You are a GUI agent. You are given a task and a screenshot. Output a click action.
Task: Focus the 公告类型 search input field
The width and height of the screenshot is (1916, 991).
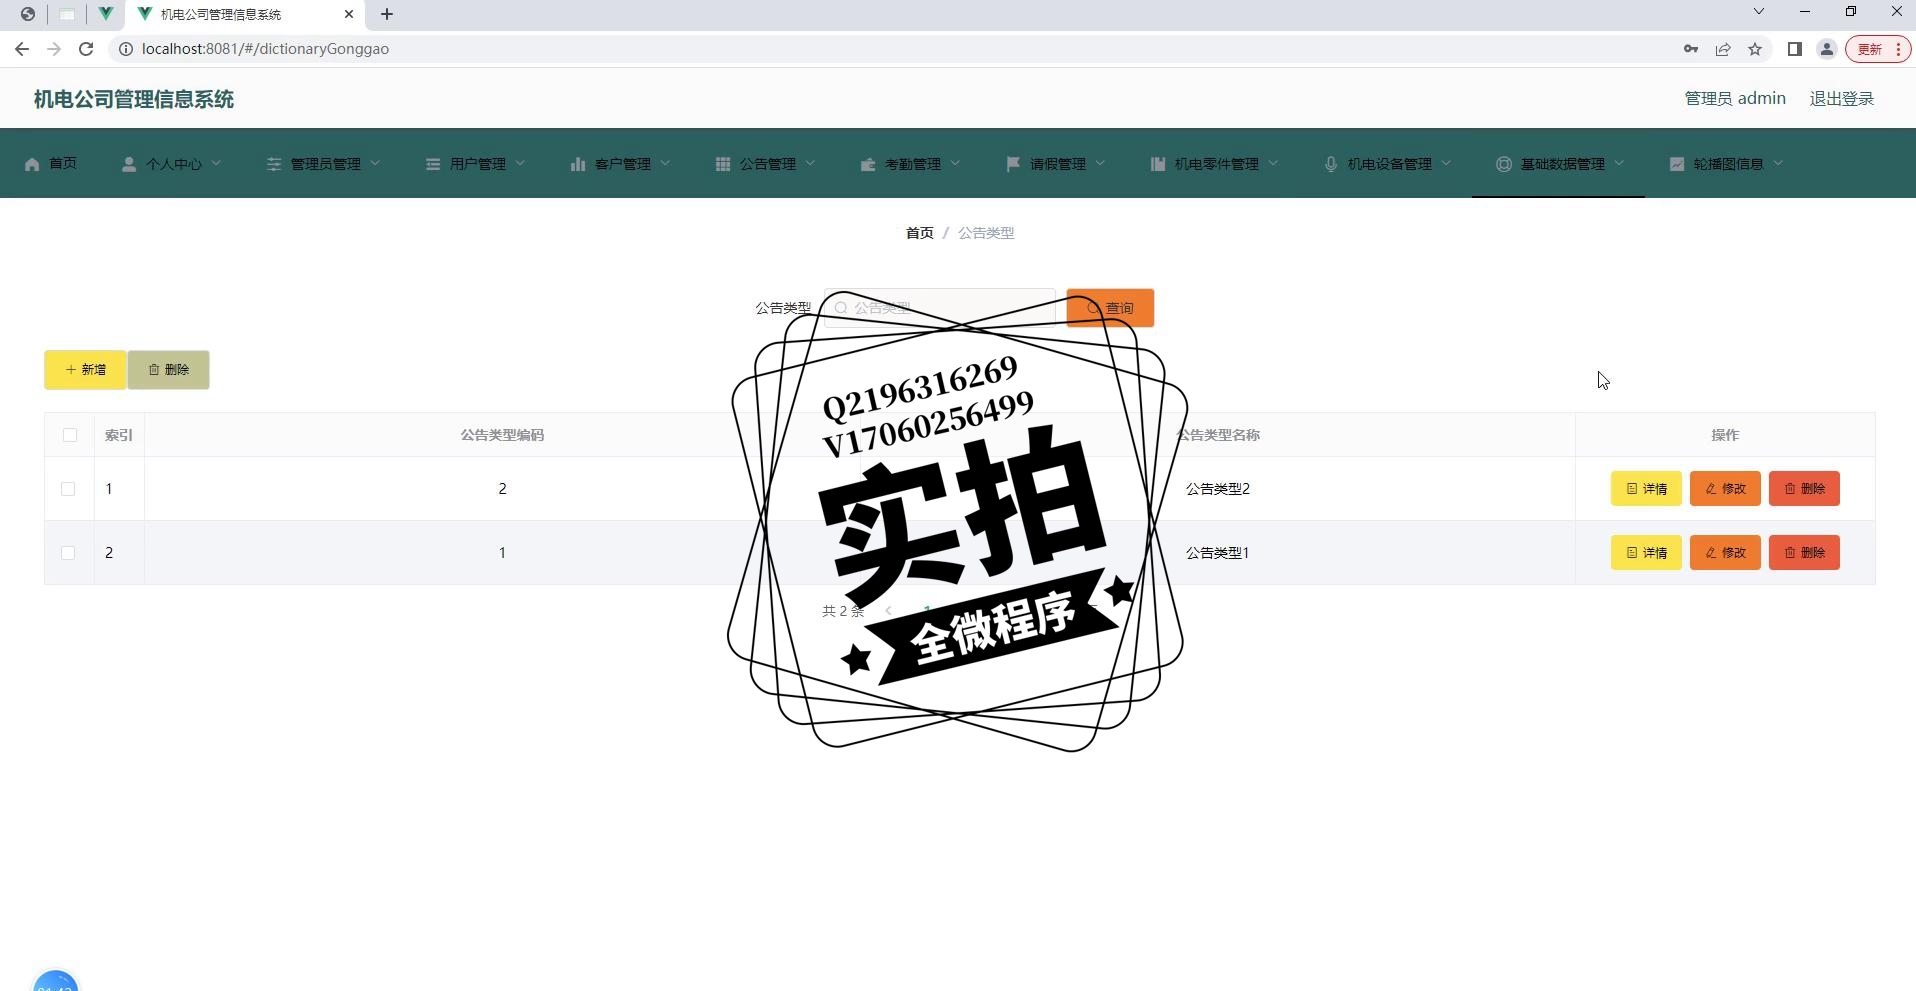(x=939, y=308)
